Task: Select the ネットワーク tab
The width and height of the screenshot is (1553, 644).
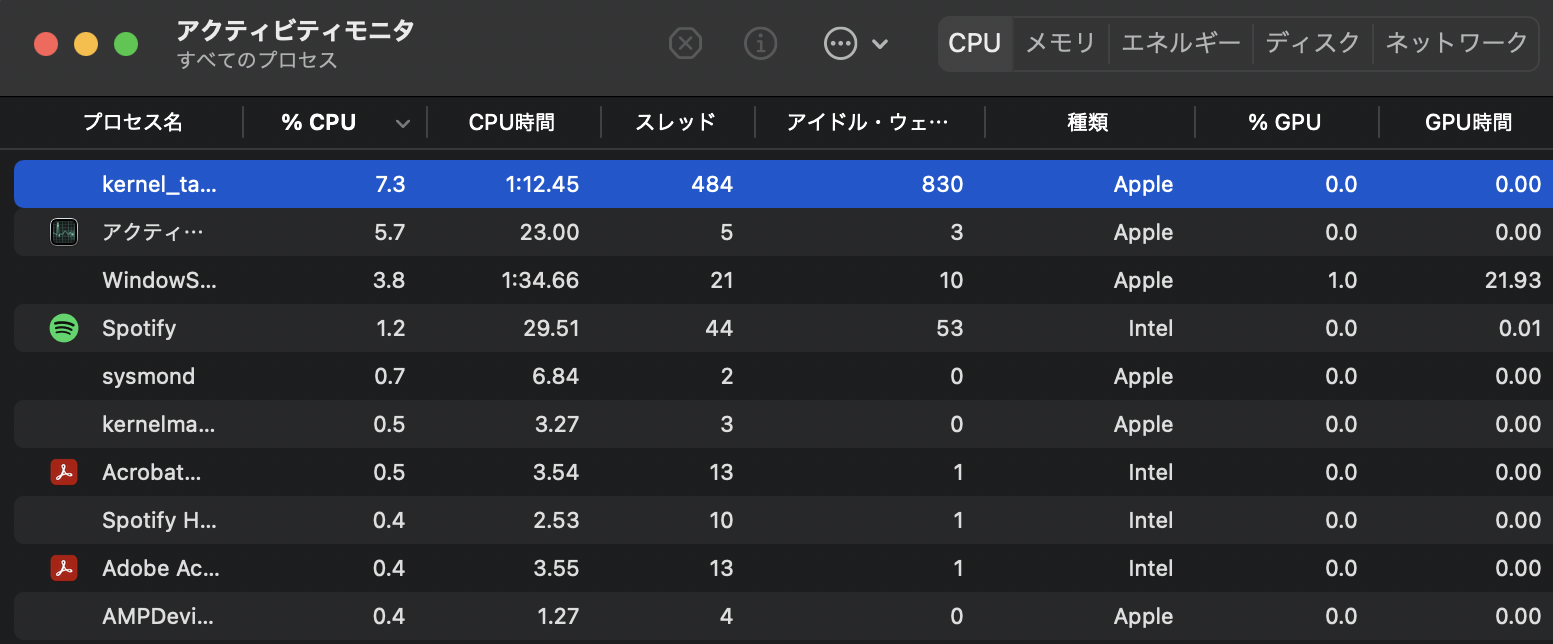Action: [x=1456, y=43]
